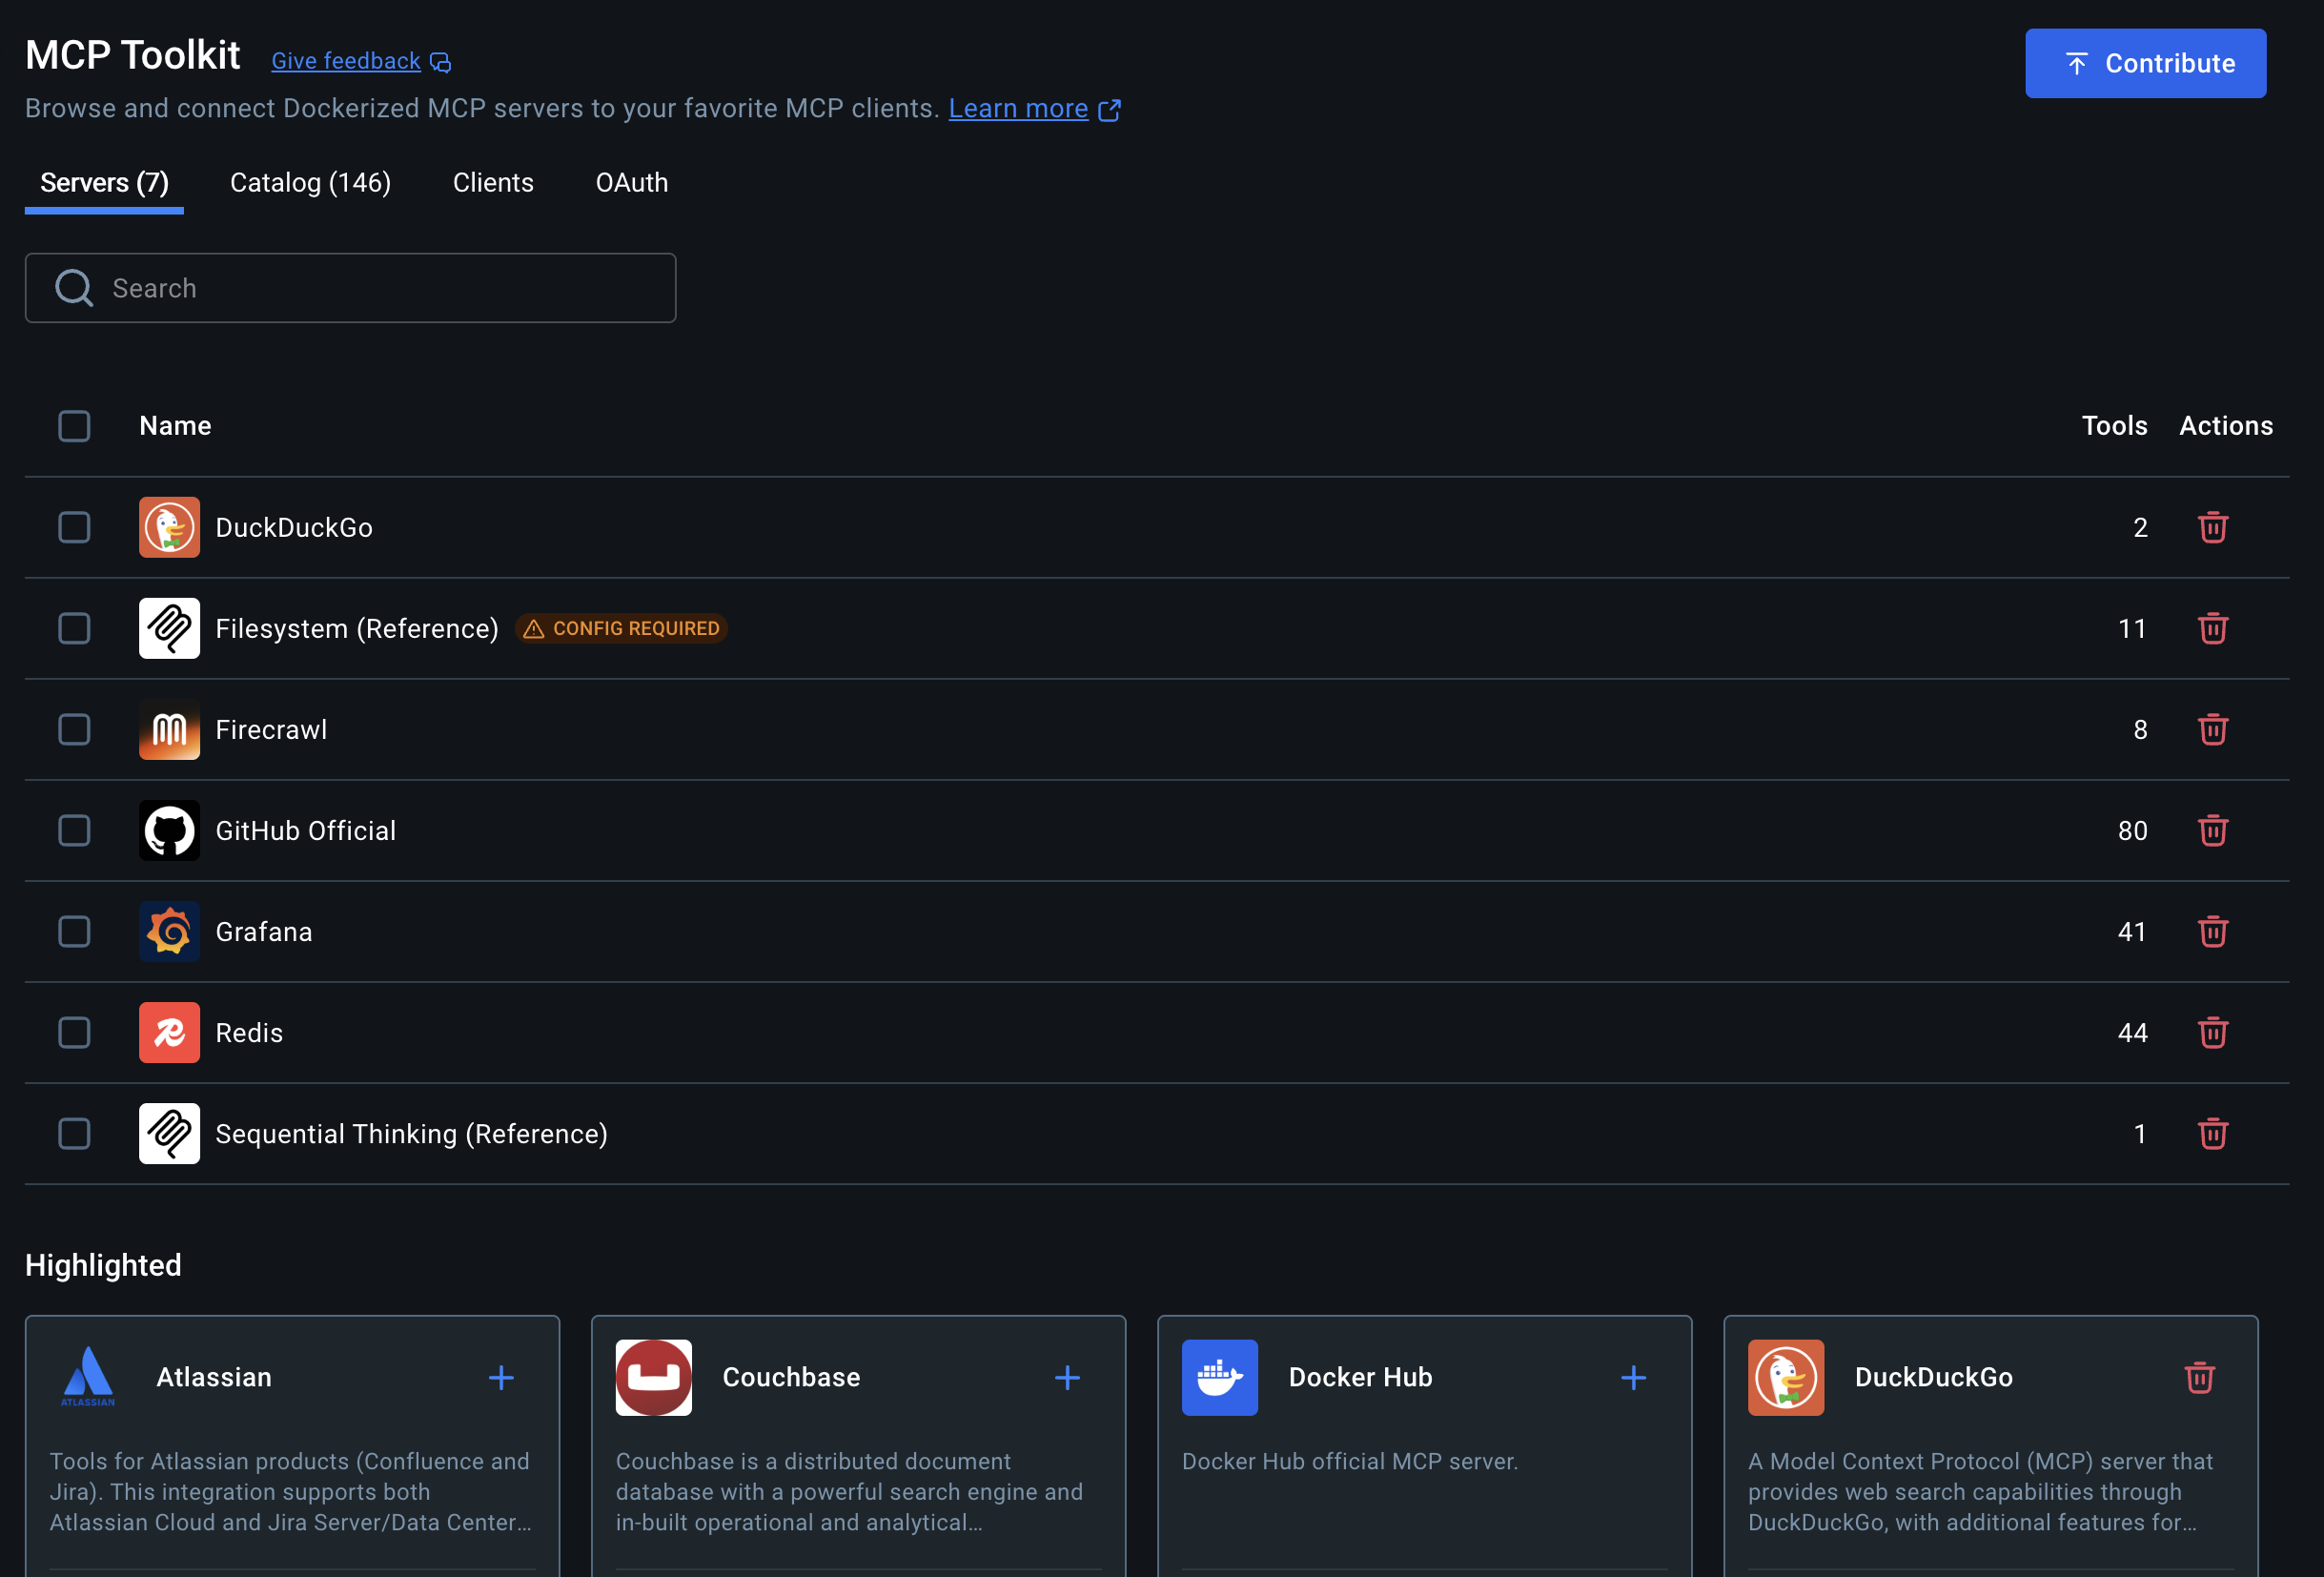Image resolution: width=2324 pixels, height=1577 pixels.
Task: Add Couchbase using its plus icon
Action: (x=1067, y=1377)
